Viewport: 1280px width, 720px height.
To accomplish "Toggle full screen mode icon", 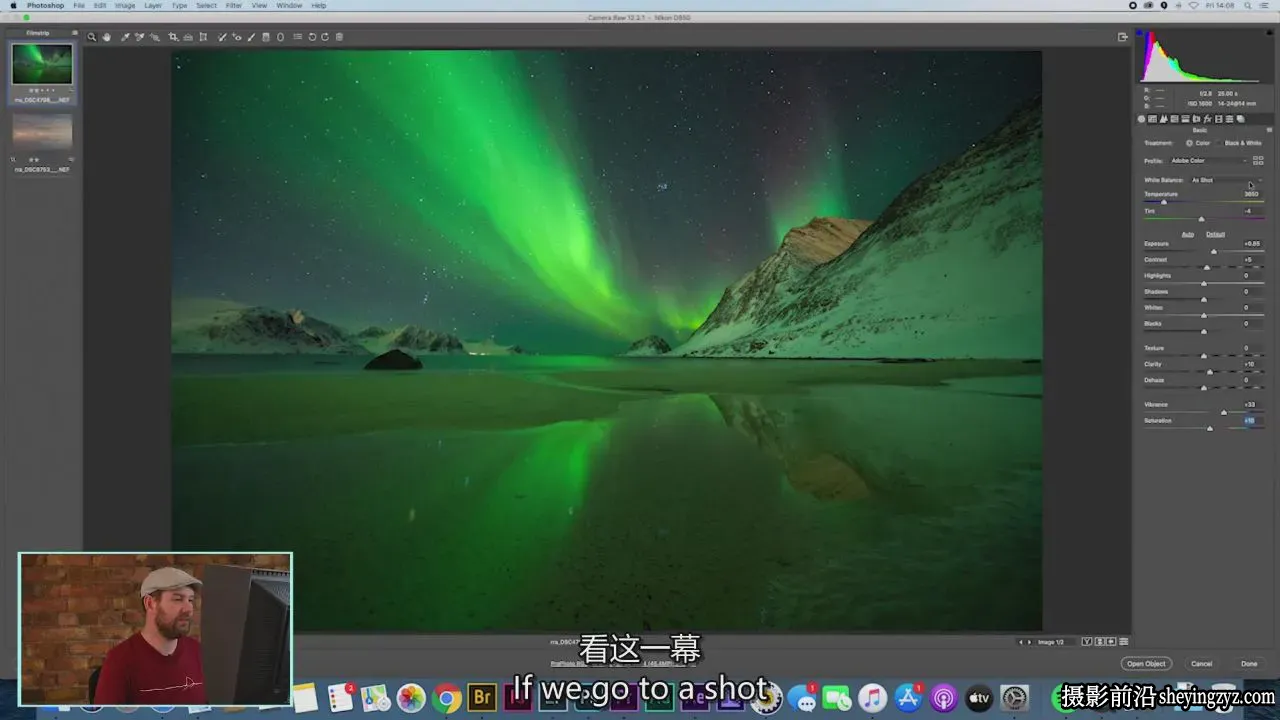I will [x=1122, y=37].
